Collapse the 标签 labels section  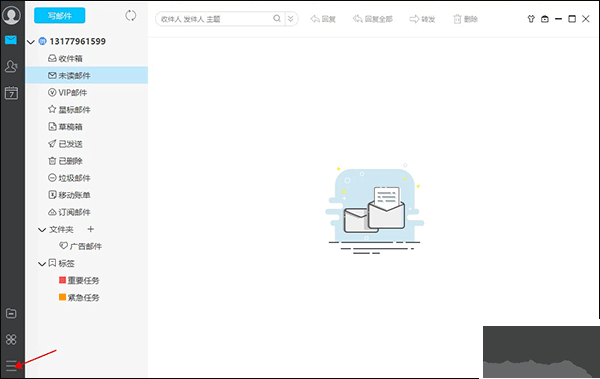coord(42,264)
